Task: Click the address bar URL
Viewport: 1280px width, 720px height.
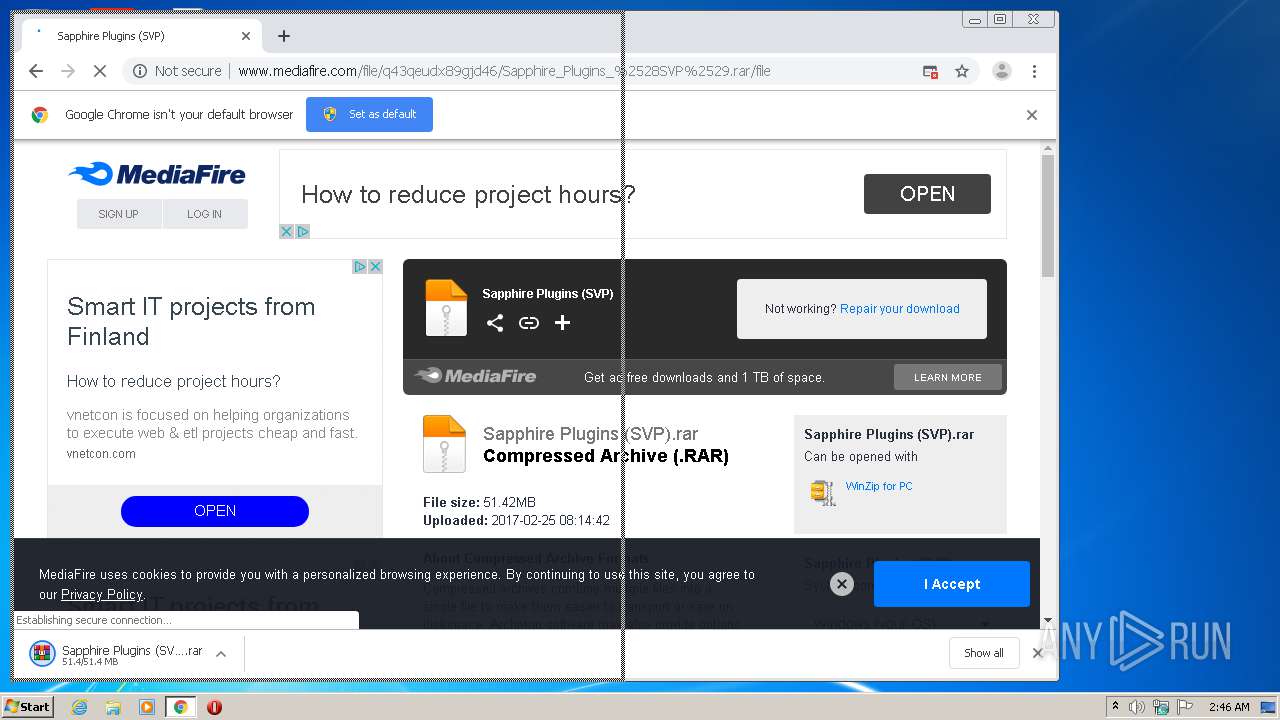Action: (x=504, y=71)
